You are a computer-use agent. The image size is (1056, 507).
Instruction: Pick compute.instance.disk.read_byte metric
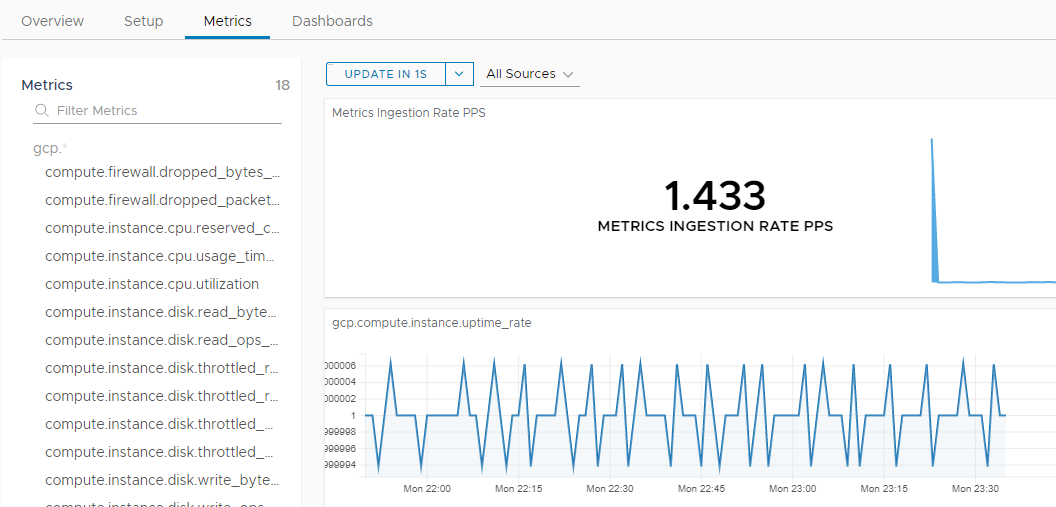161,312
